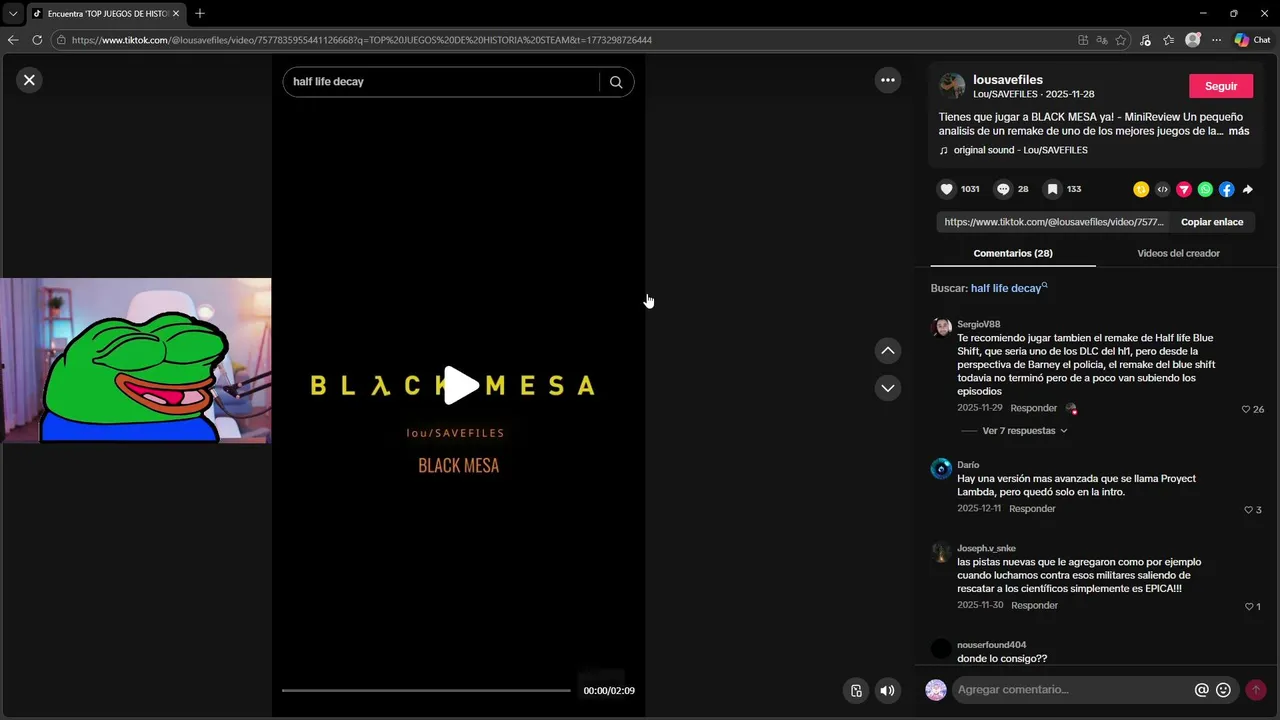Go to the previous video with the up arrow
This screenshot has height=720, width=1280.
click(888, 350)
